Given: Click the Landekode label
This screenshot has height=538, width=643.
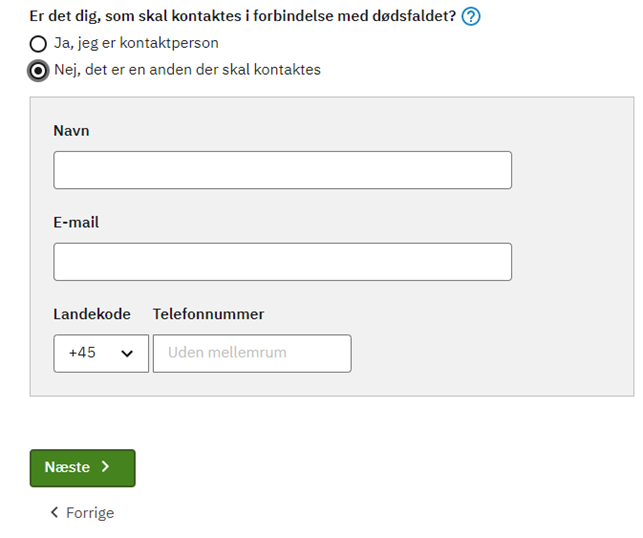Looking at the screenshot, I should coord(92,314).
